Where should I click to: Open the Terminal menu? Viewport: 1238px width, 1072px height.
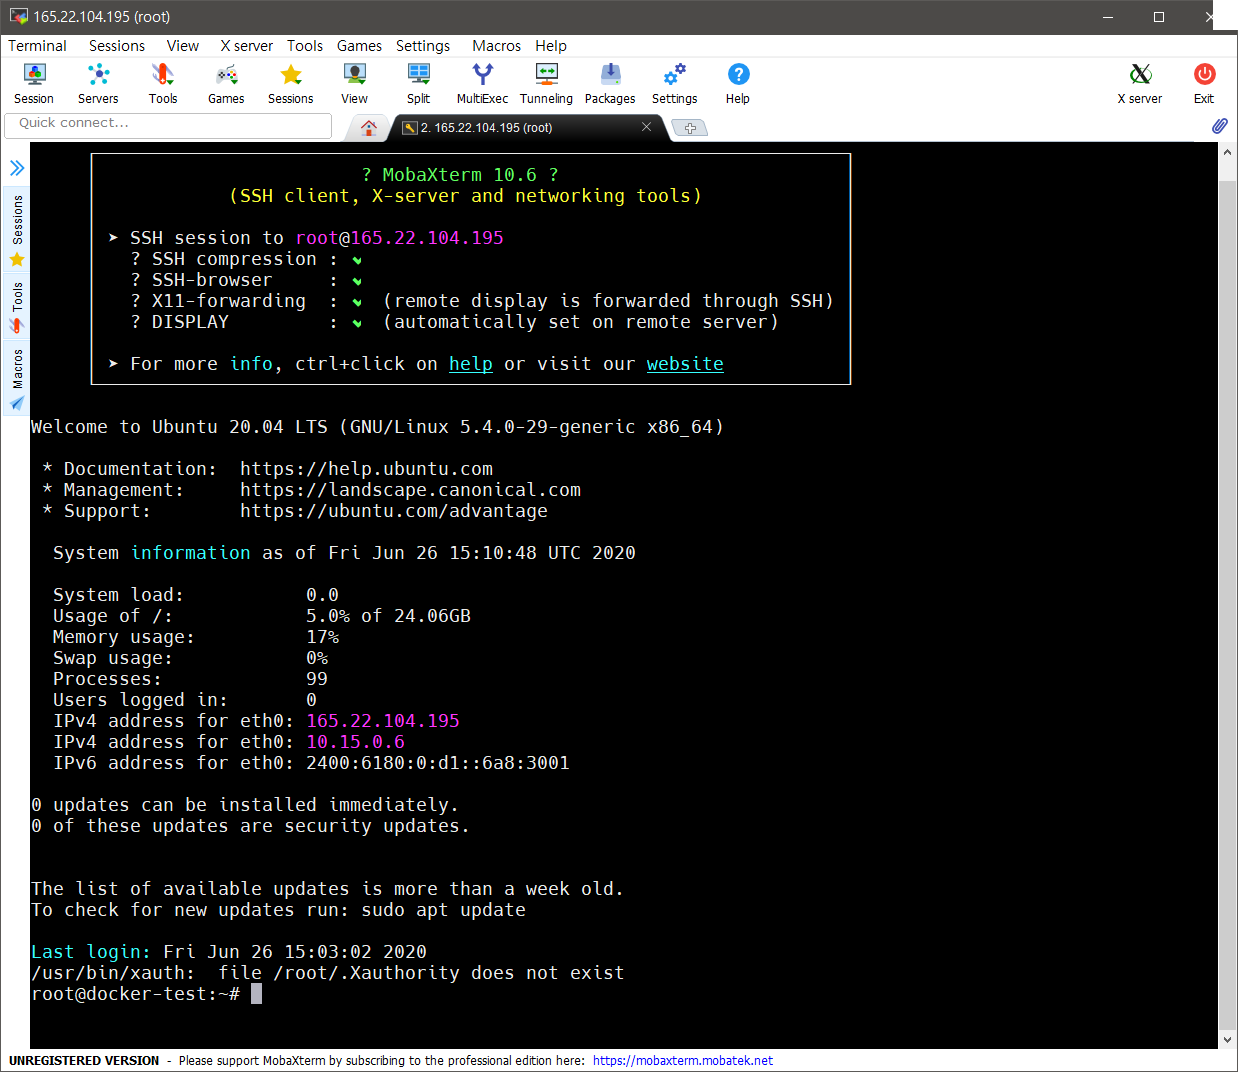37,46
